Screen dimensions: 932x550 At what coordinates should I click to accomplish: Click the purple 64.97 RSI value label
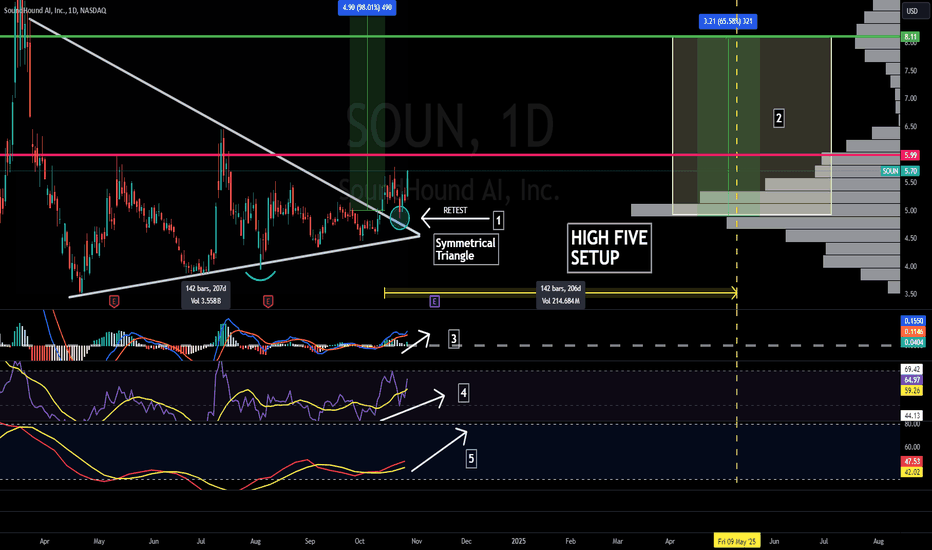[x=912, y=380]
